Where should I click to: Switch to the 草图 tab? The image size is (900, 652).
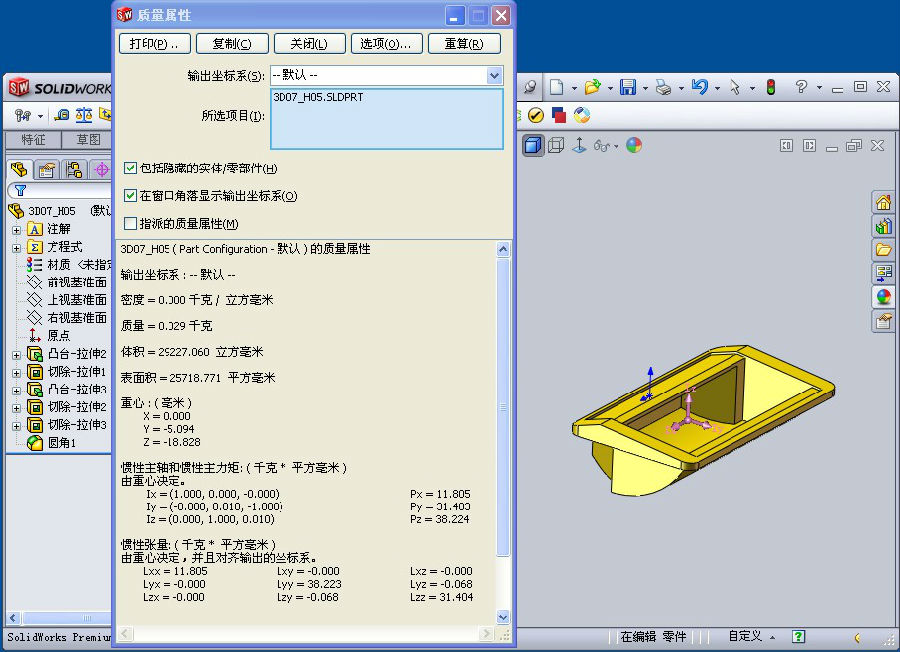(88, 140)
